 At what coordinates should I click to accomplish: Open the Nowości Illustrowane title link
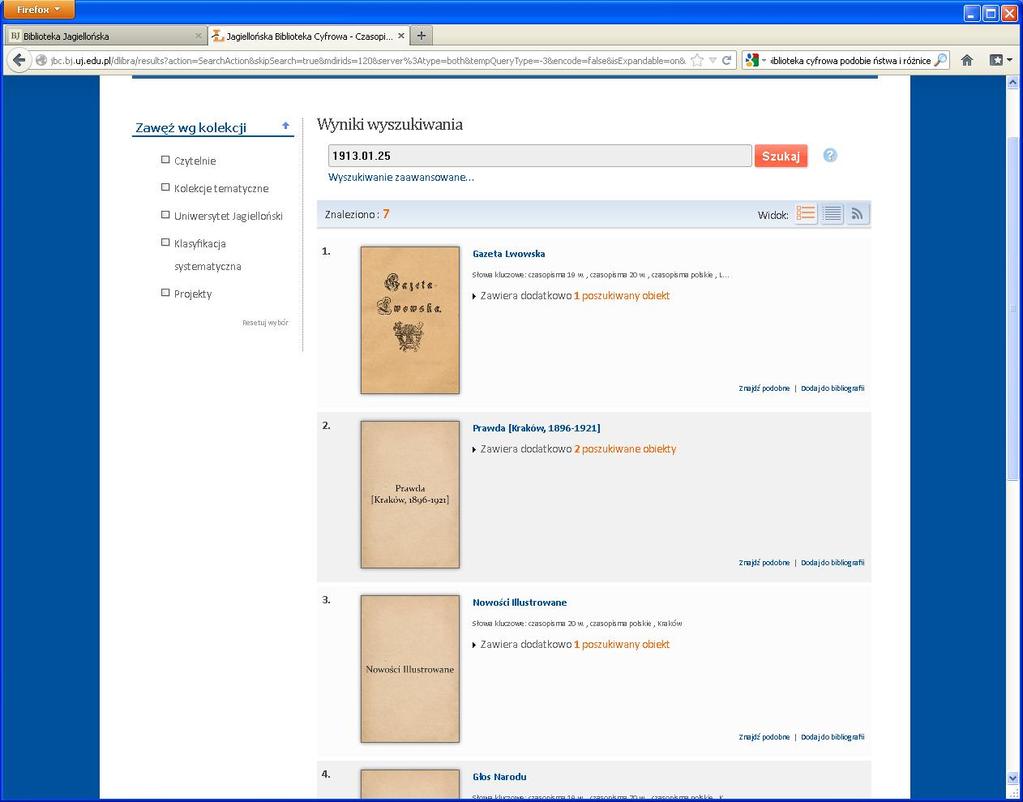(x=519, y=602)
